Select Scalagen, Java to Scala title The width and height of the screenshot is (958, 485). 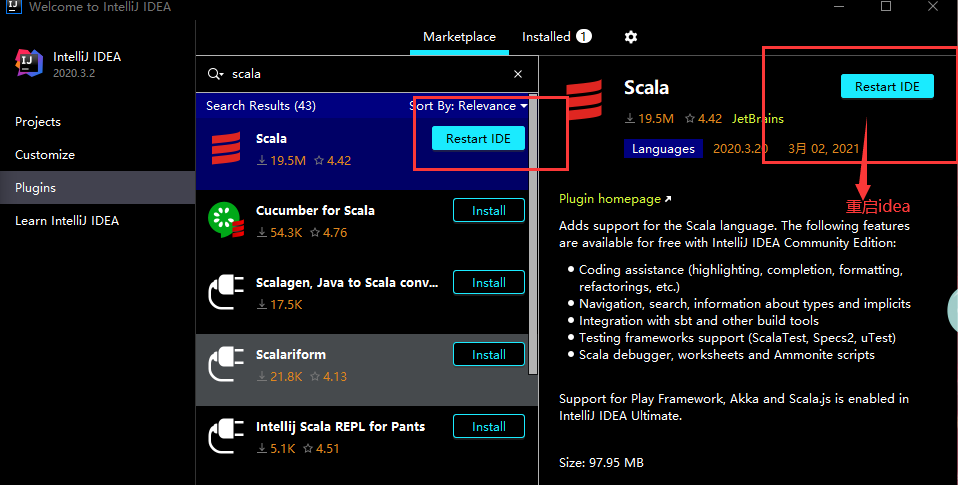pos(347,283)
